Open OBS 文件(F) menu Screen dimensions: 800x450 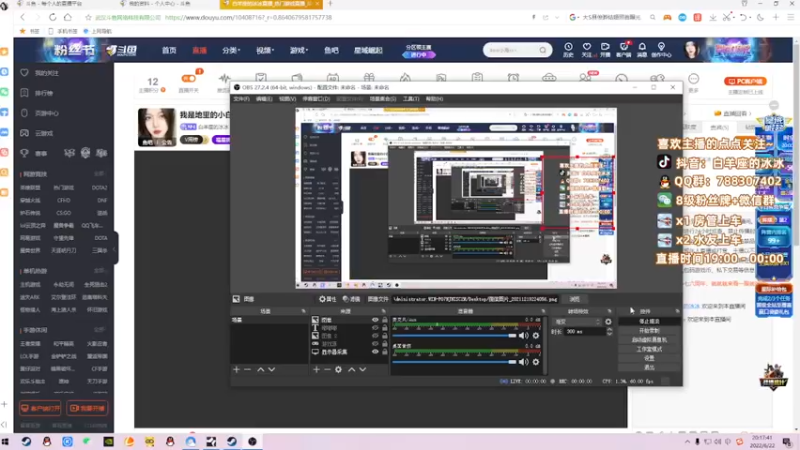[x=241, y=99]
